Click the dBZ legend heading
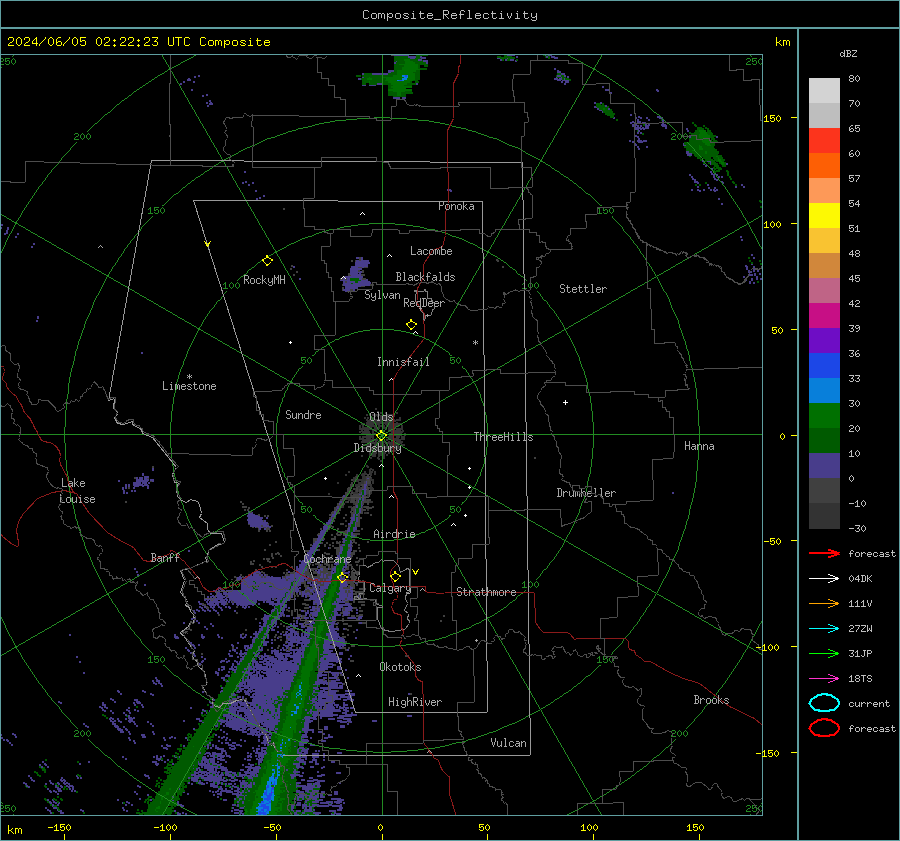 [848, 53]
